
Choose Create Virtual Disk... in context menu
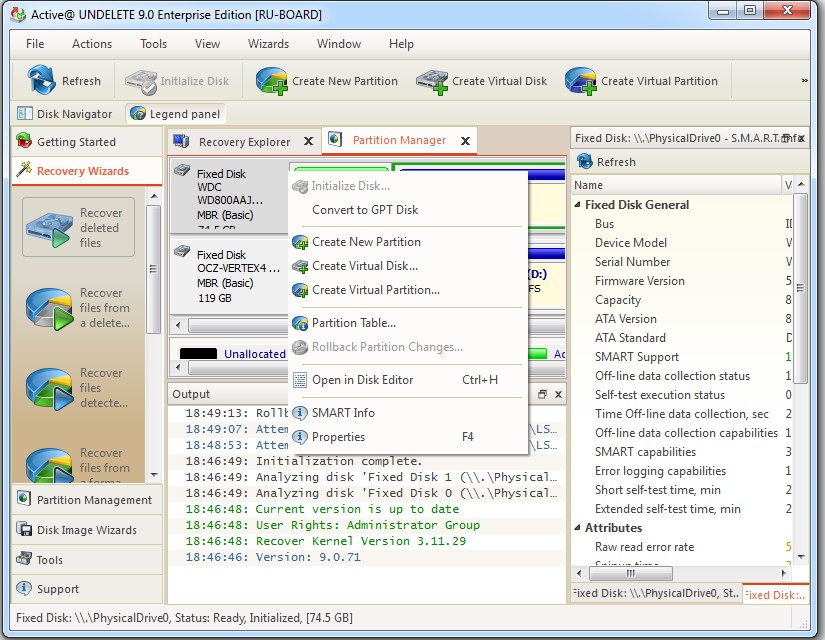pyautogui.click(x=408, y=266)
